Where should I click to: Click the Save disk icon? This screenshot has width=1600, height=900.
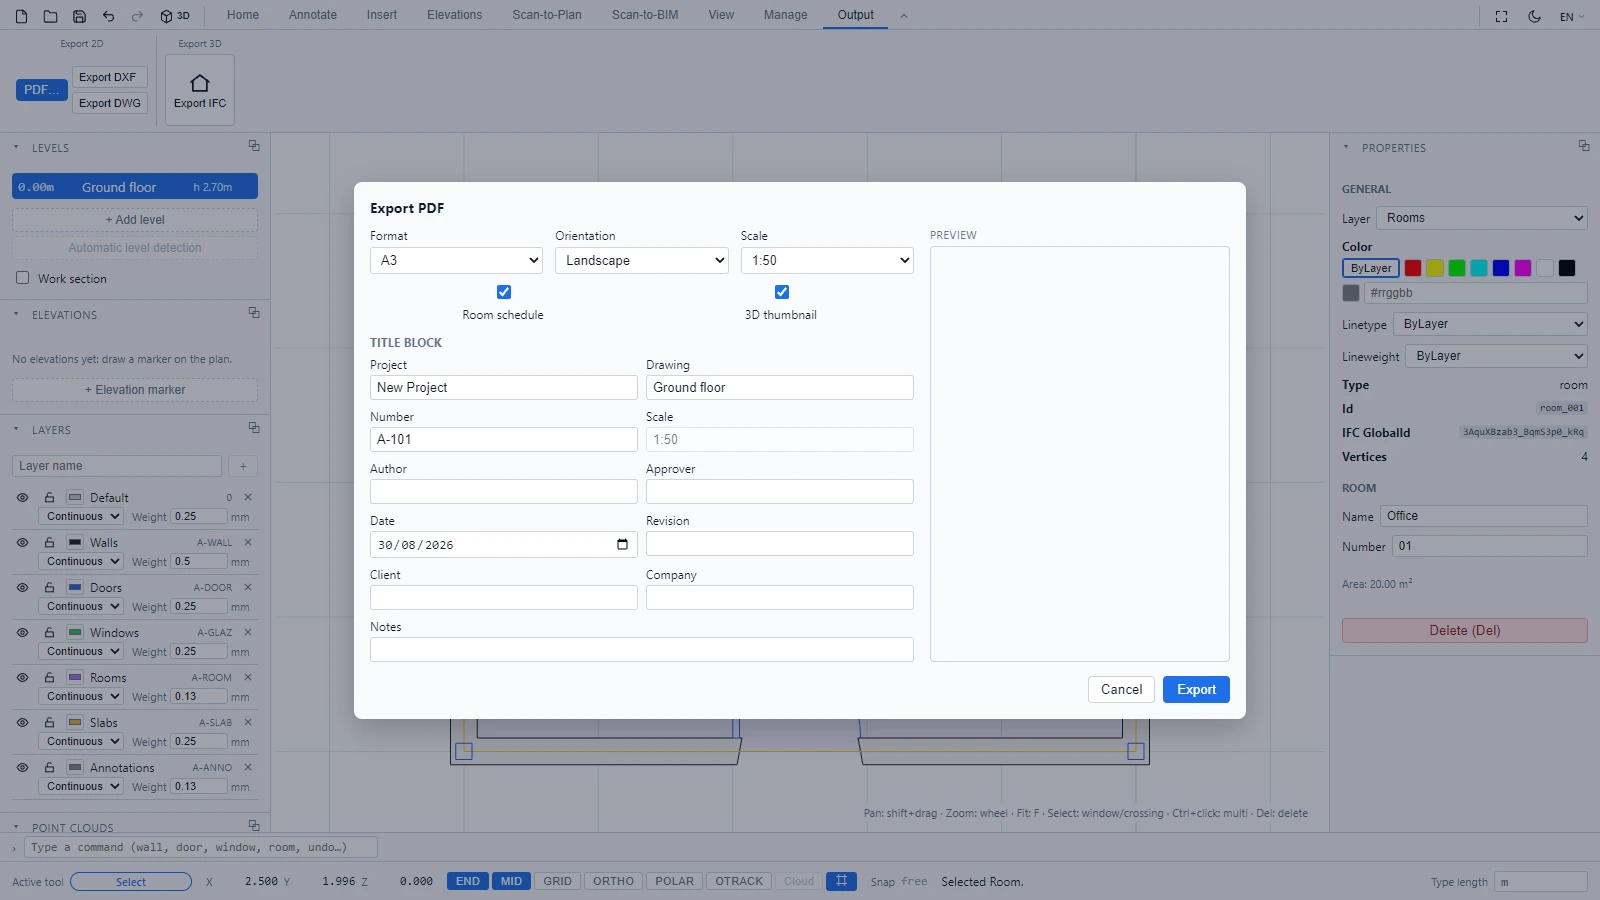coord(79,16)
